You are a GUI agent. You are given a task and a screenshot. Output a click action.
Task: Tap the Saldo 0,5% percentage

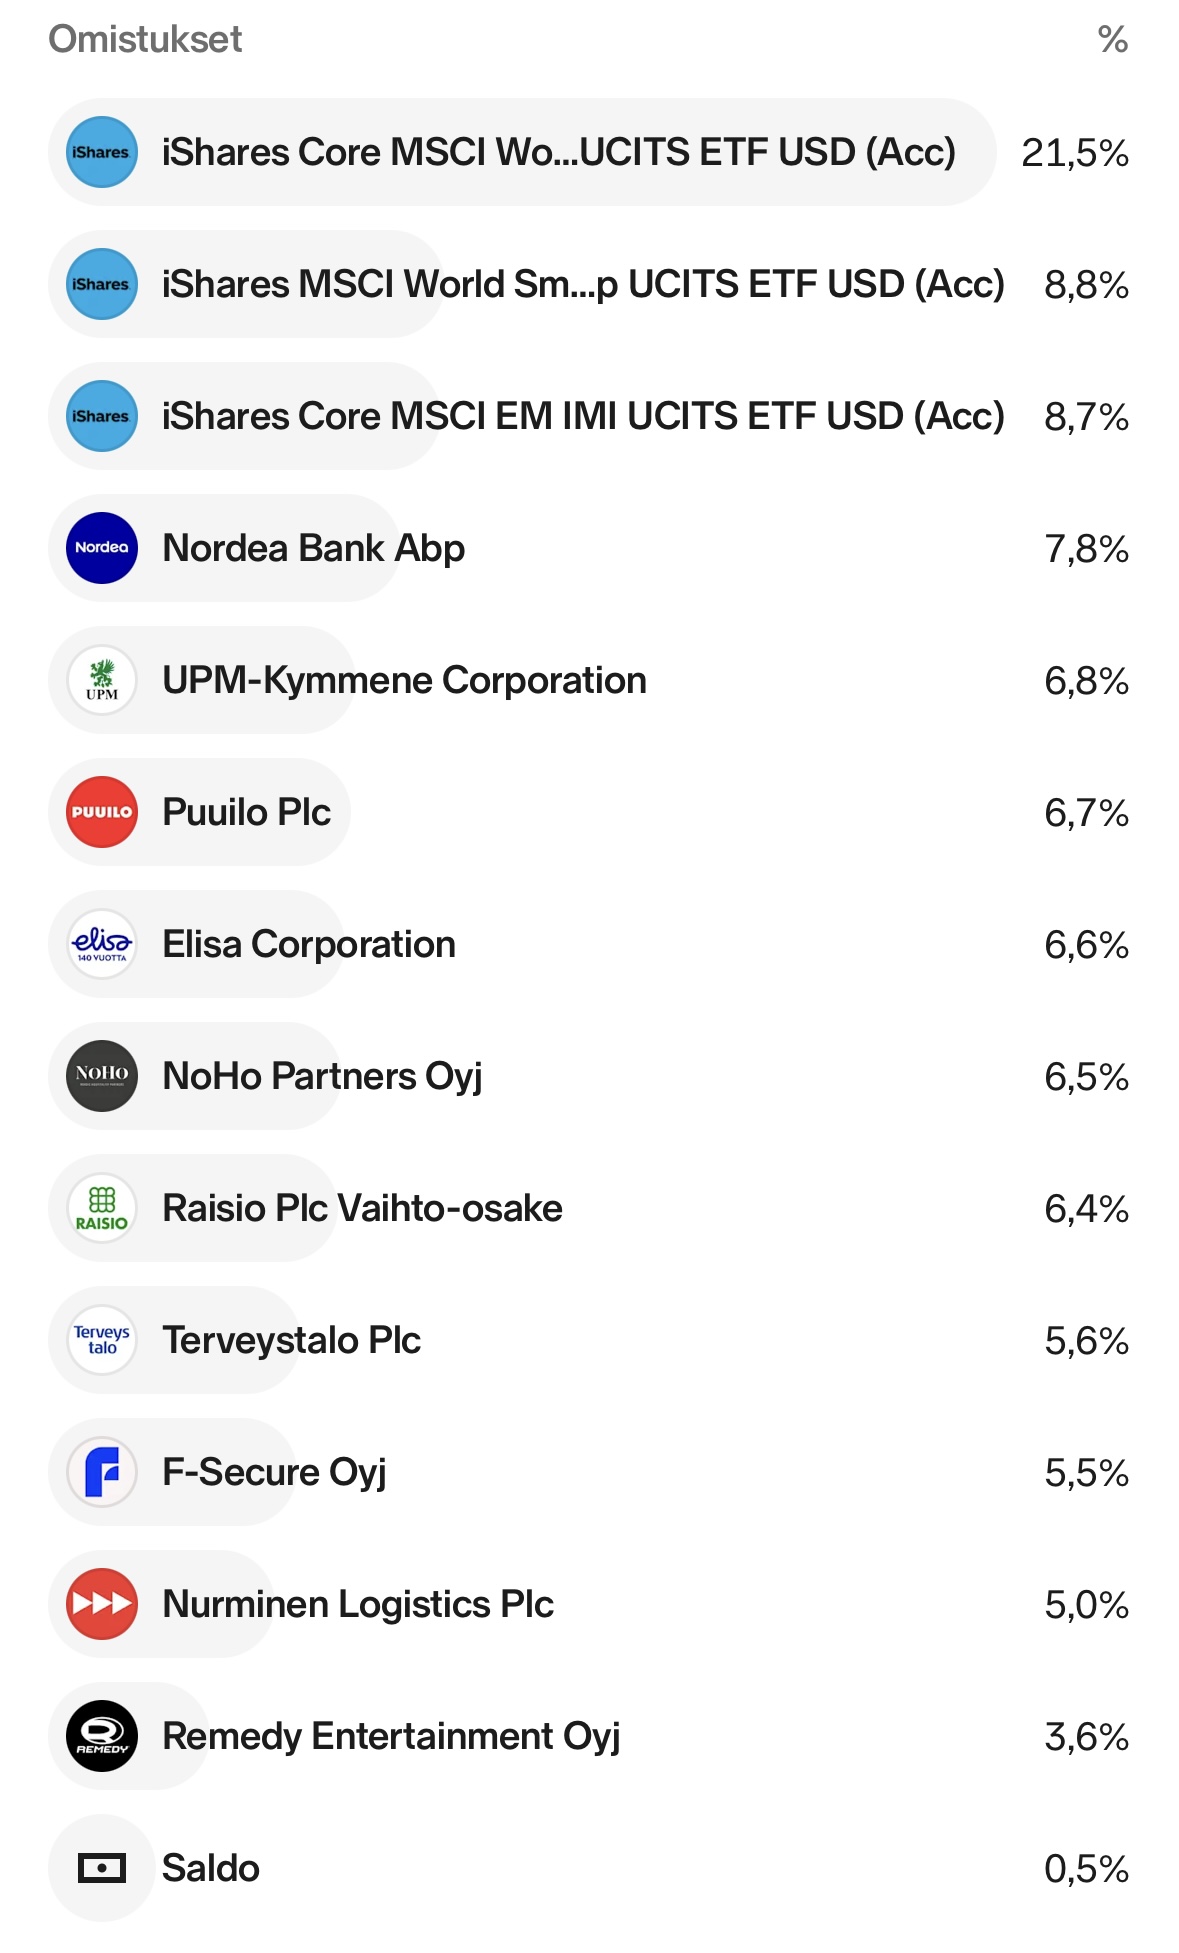(1086, 1869)
